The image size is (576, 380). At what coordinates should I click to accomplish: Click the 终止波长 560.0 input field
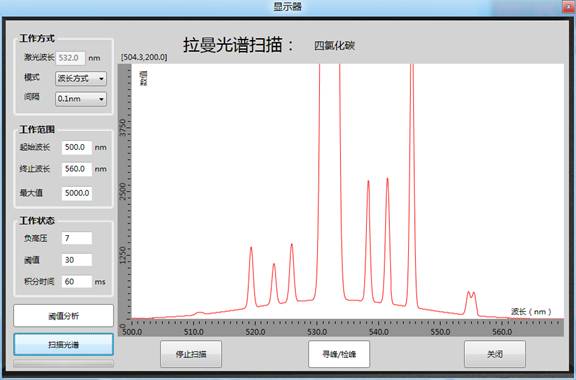pos(76,169)
